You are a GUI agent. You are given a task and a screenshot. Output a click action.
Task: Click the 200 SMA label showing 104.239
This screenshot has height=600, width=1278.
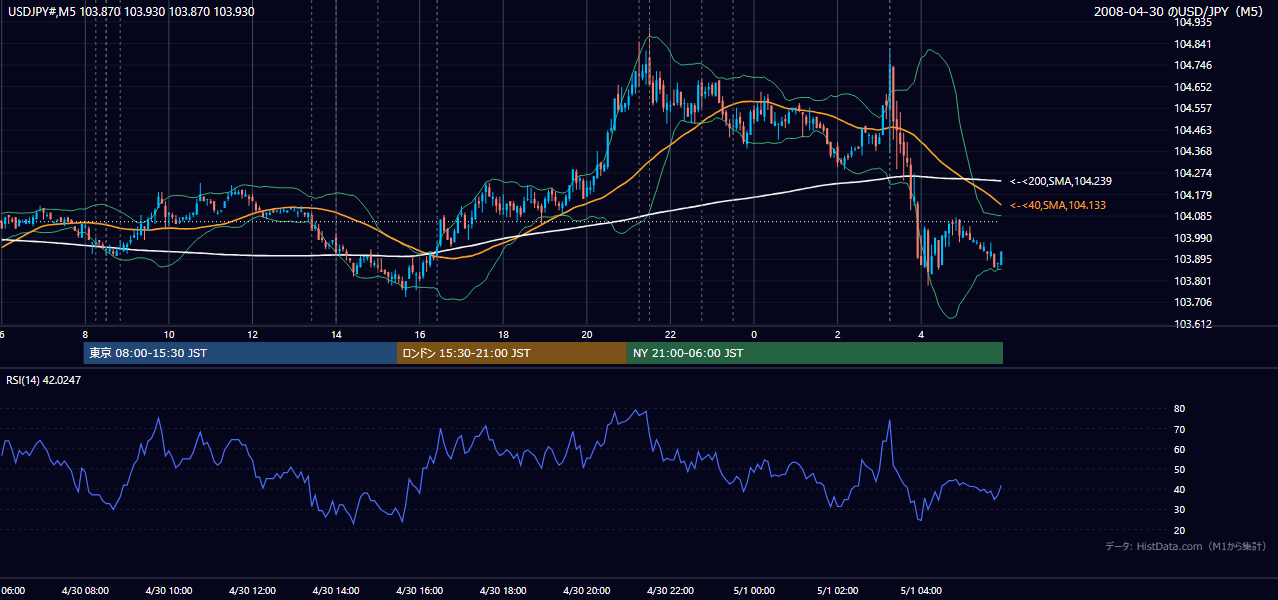pos(1061,182)
